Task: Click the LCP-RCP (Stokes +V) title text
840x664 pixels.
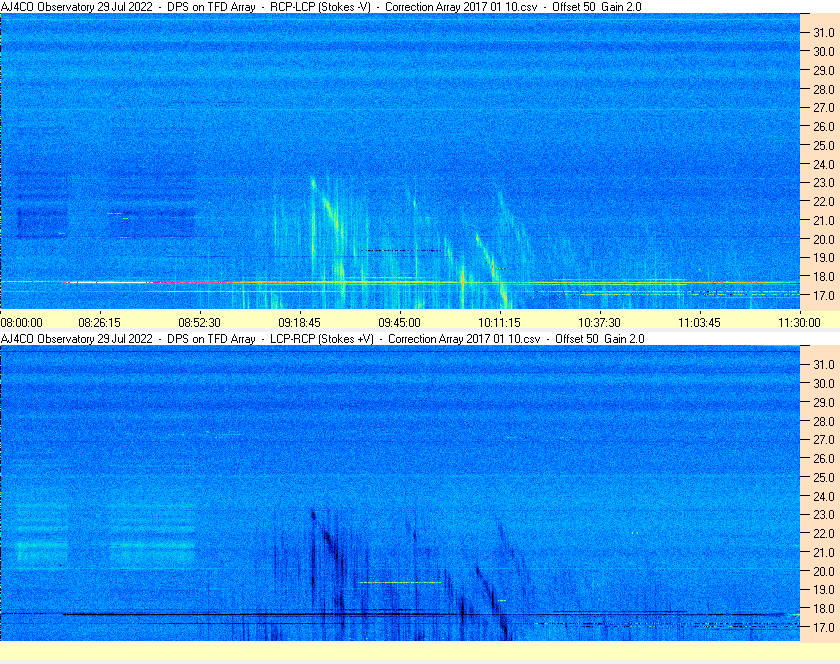Action: point(322,339)
